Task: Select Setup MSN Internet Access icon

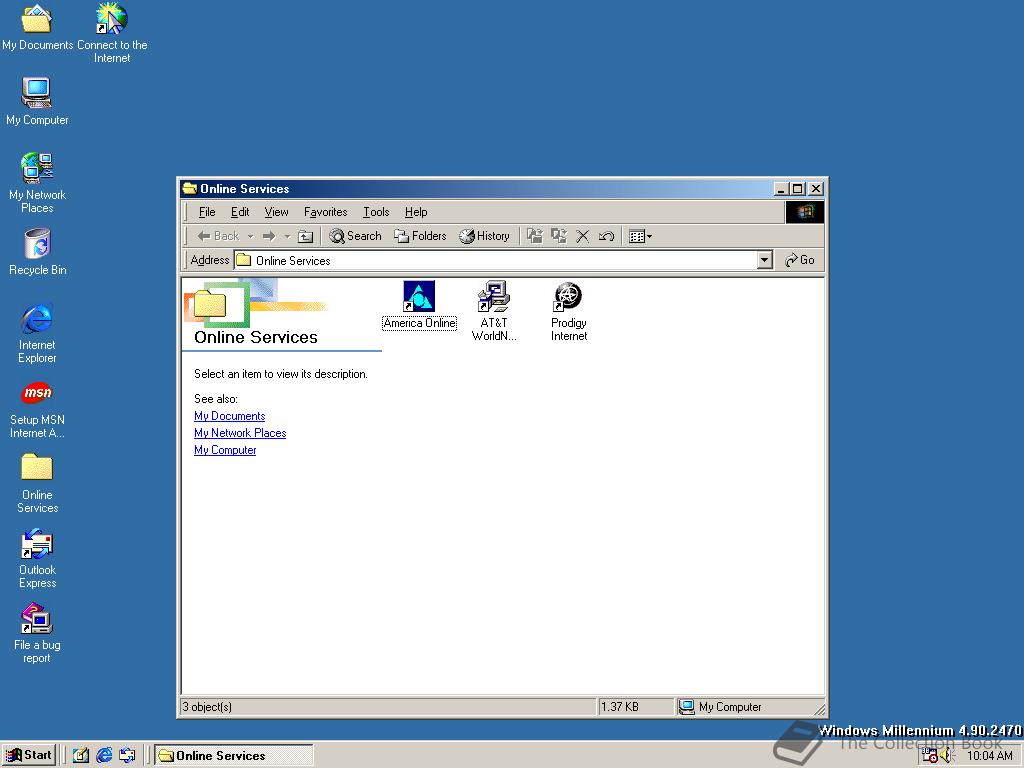Action: (x=37, y=409)
